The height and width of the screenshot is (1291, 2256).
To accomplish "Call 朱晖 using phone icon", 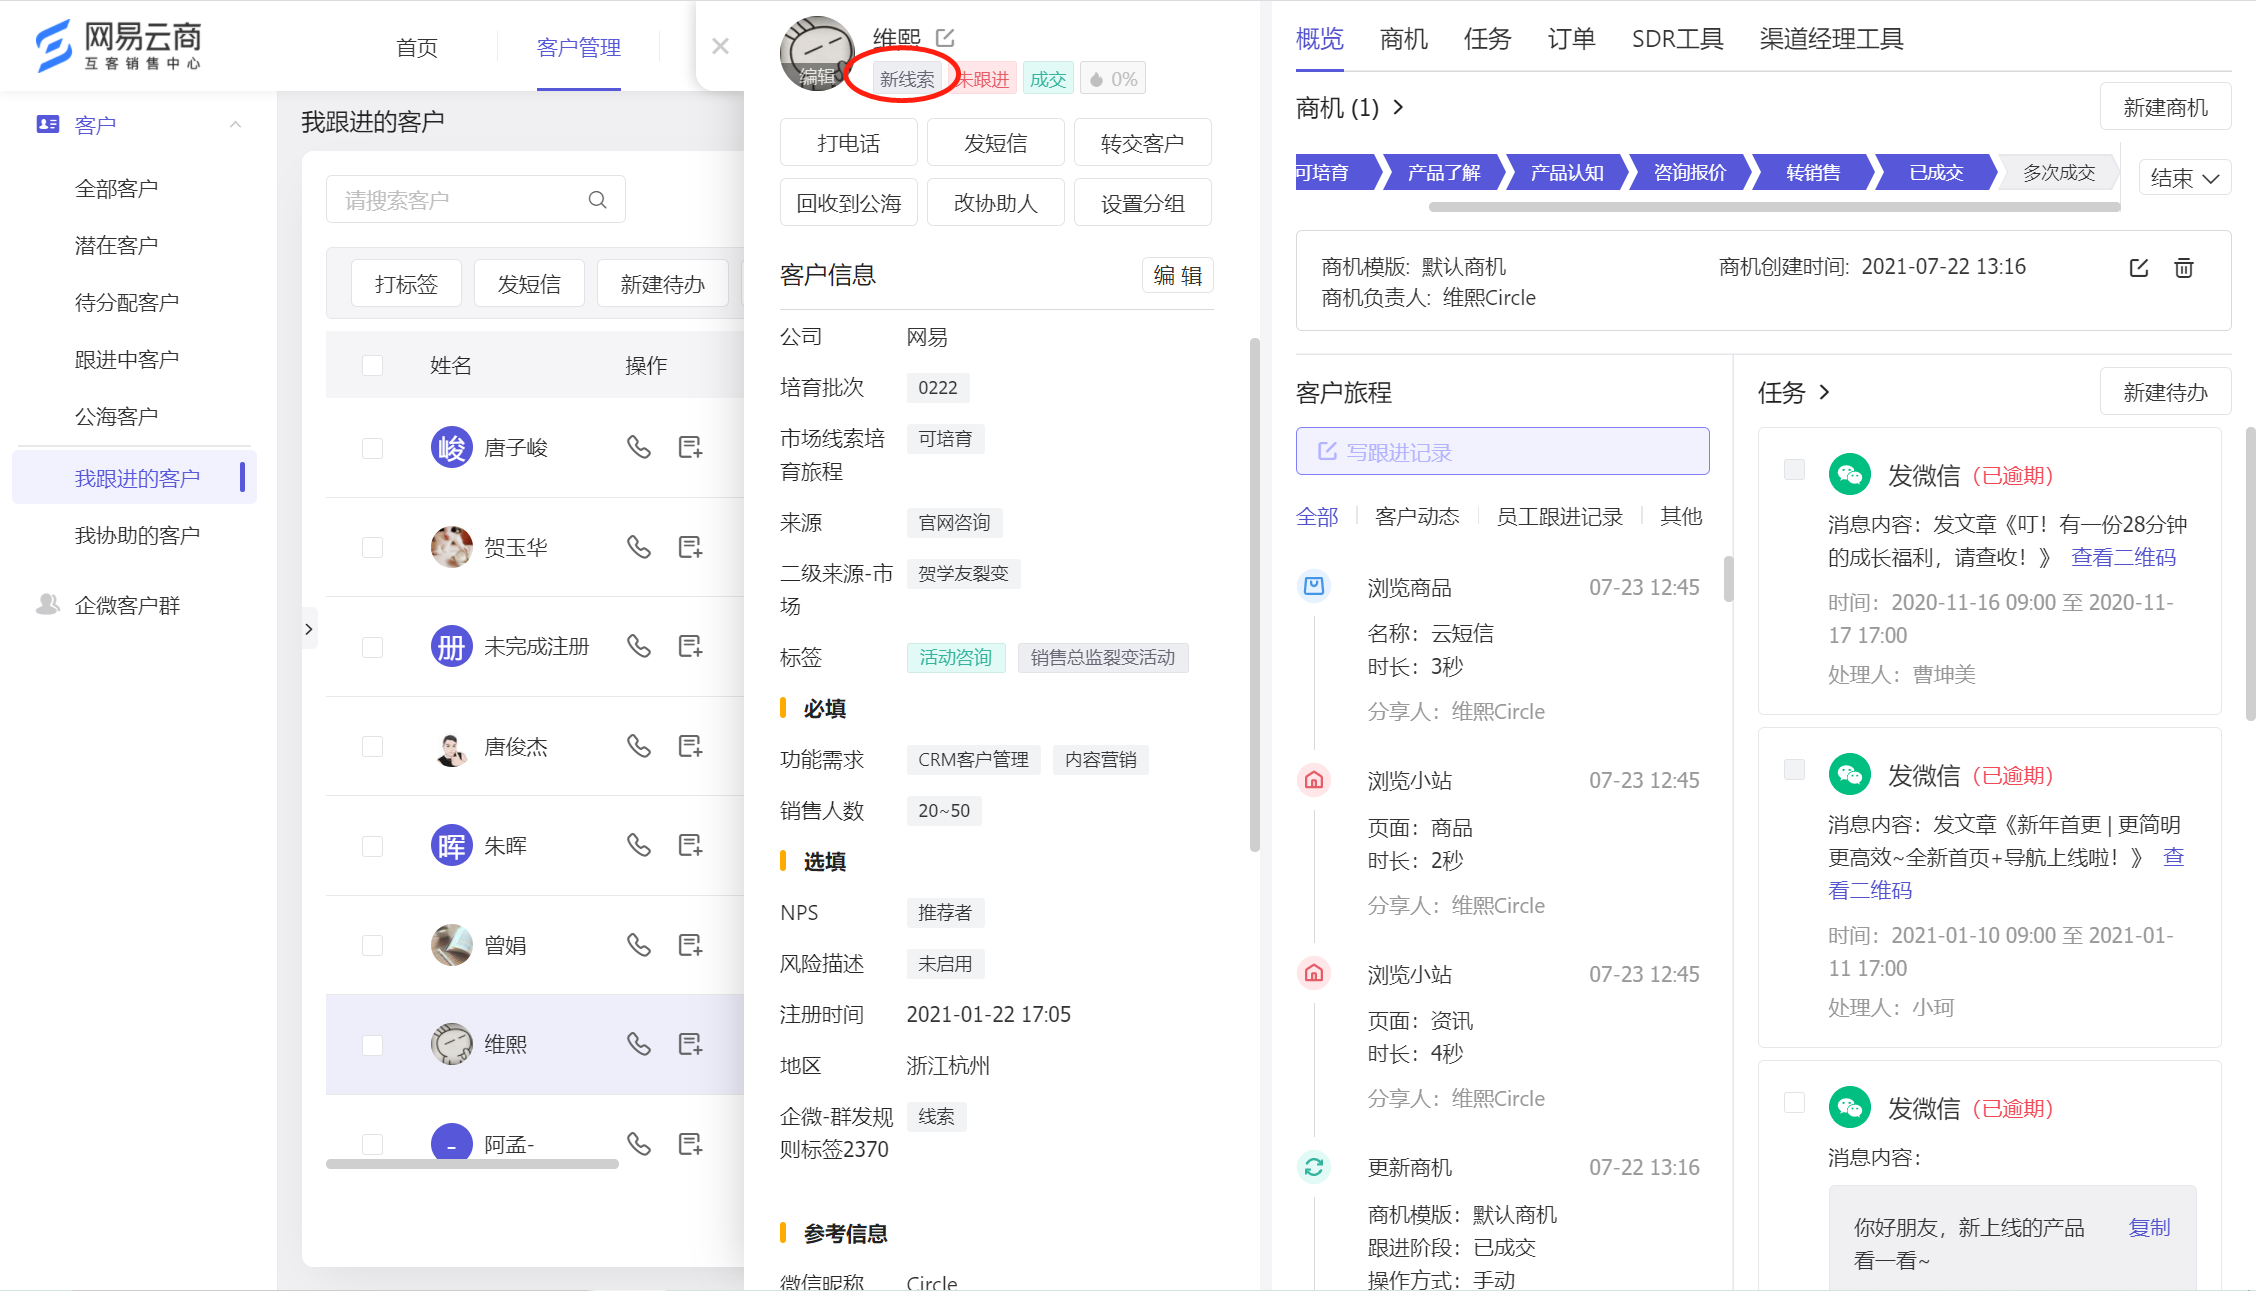I will point(638,845).
